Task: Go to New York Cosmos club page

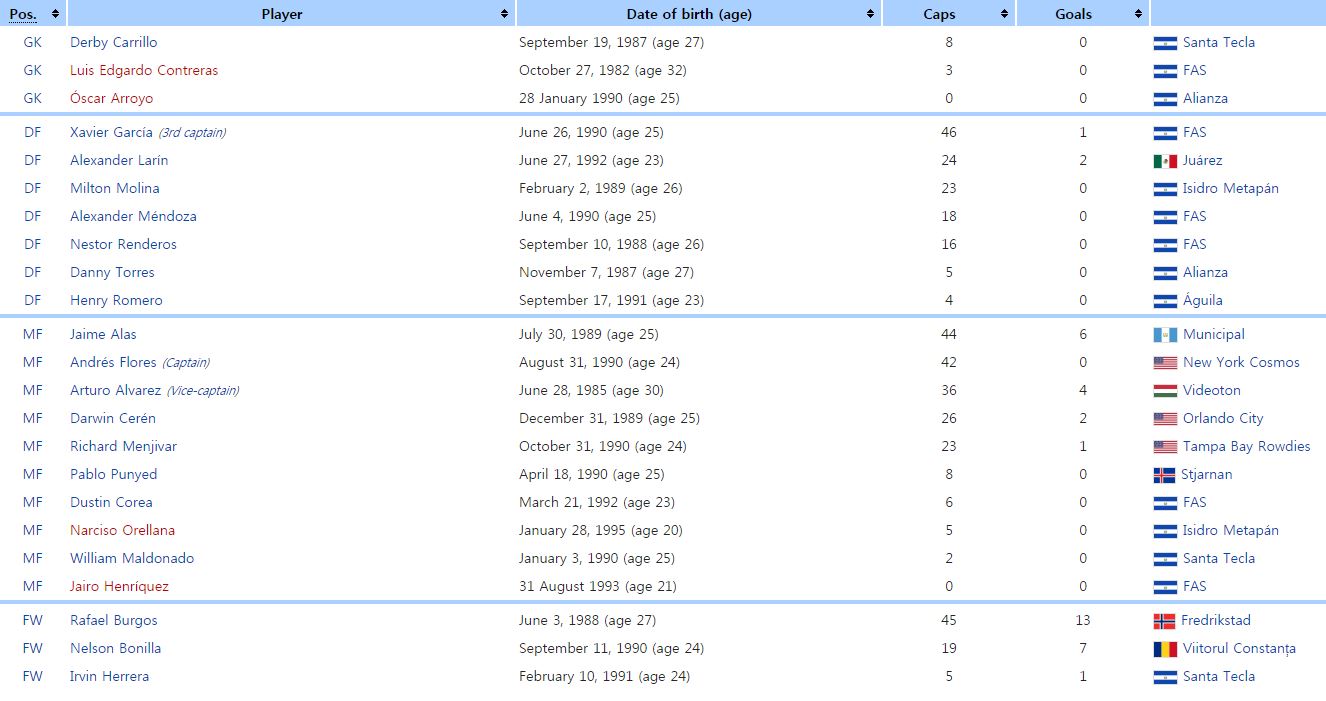Action: (x=1241, y=362)
